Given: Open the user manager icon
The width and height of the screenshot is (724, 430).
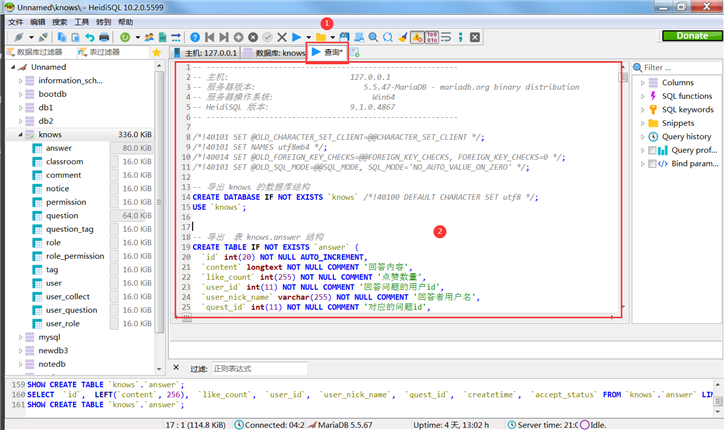Looking at the screenshot, I should coord(149,37).
